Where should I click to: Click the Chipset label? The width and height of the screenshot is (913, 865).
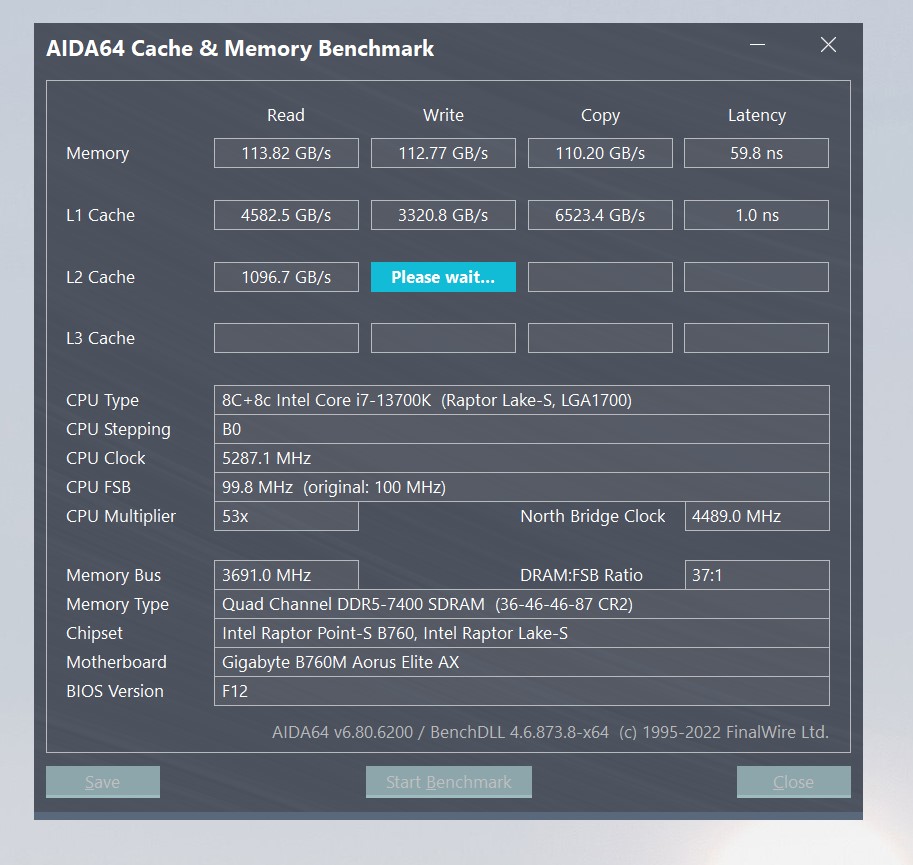click(x=94, y=633)
